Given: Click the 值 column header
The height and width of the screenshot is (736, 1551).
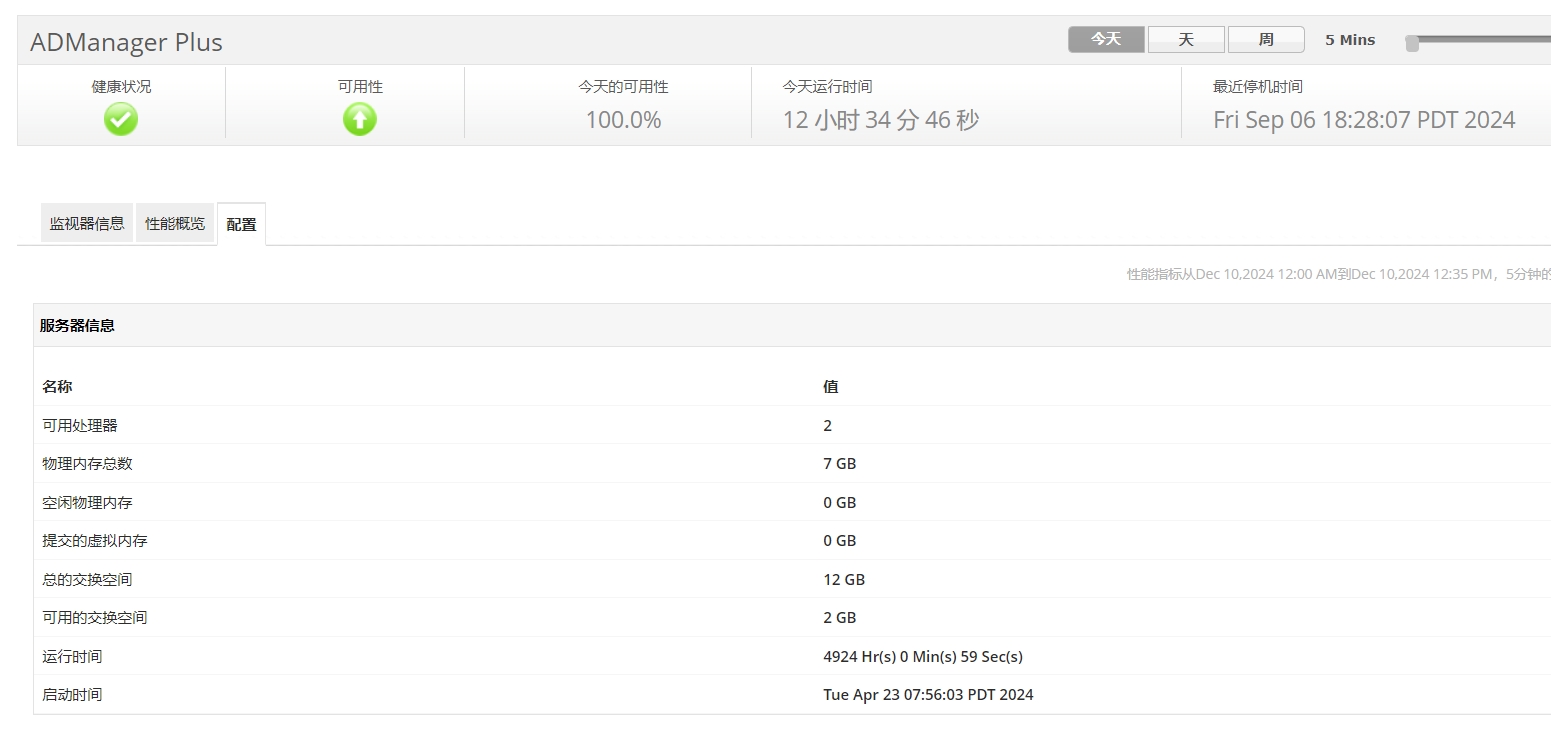Looking at the screenshot, I should tap(831, 387).
